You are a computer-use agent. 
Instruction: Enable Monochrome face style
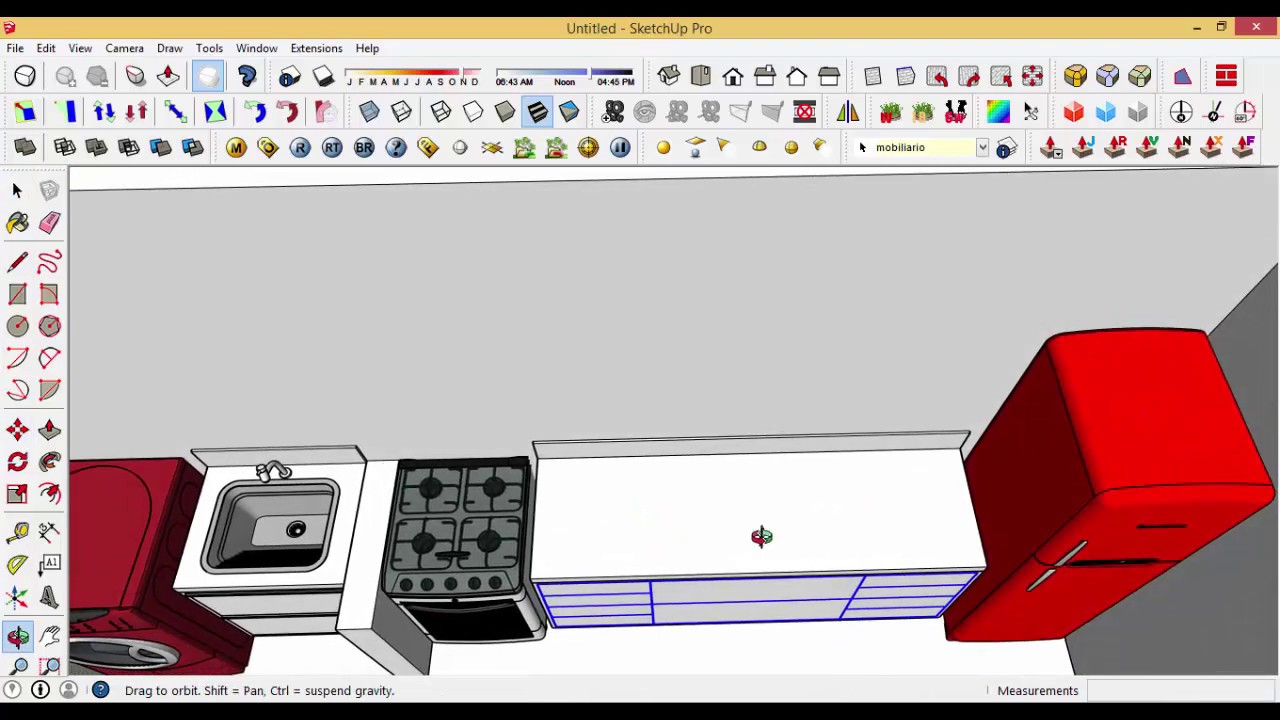click(x=569, y=112)
